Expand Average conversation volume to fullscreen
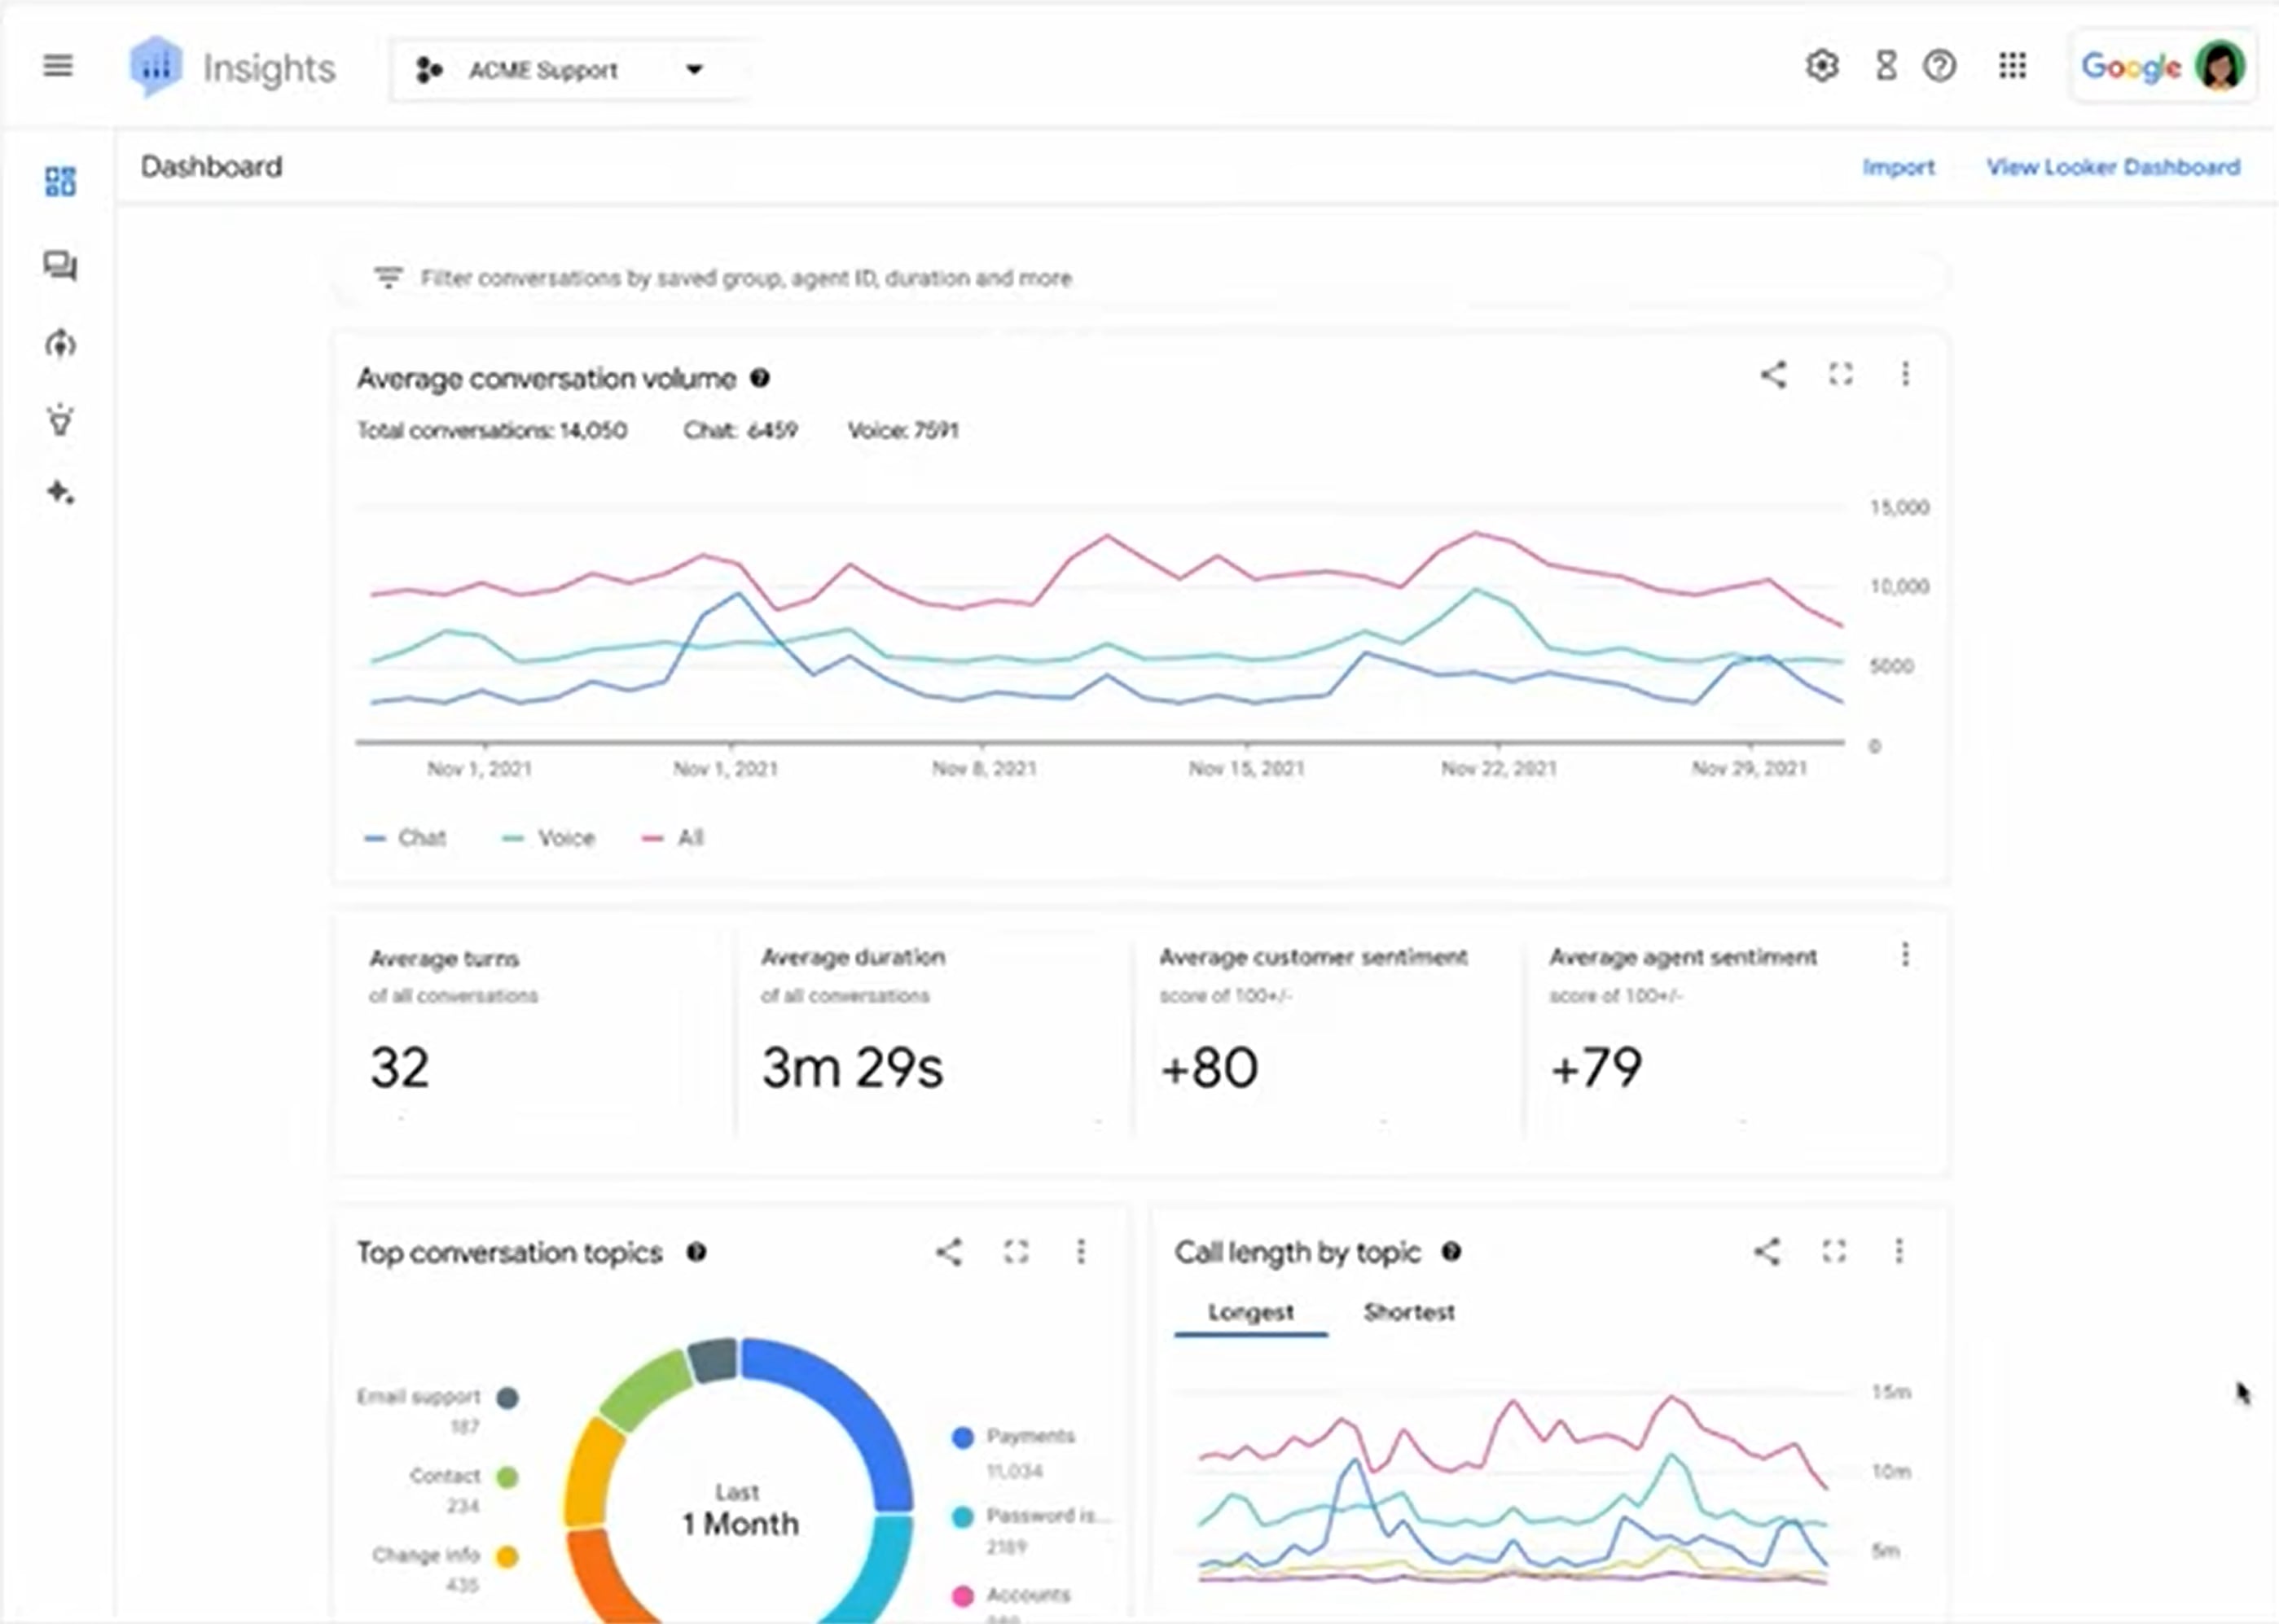 click(x=1839, y=375)
